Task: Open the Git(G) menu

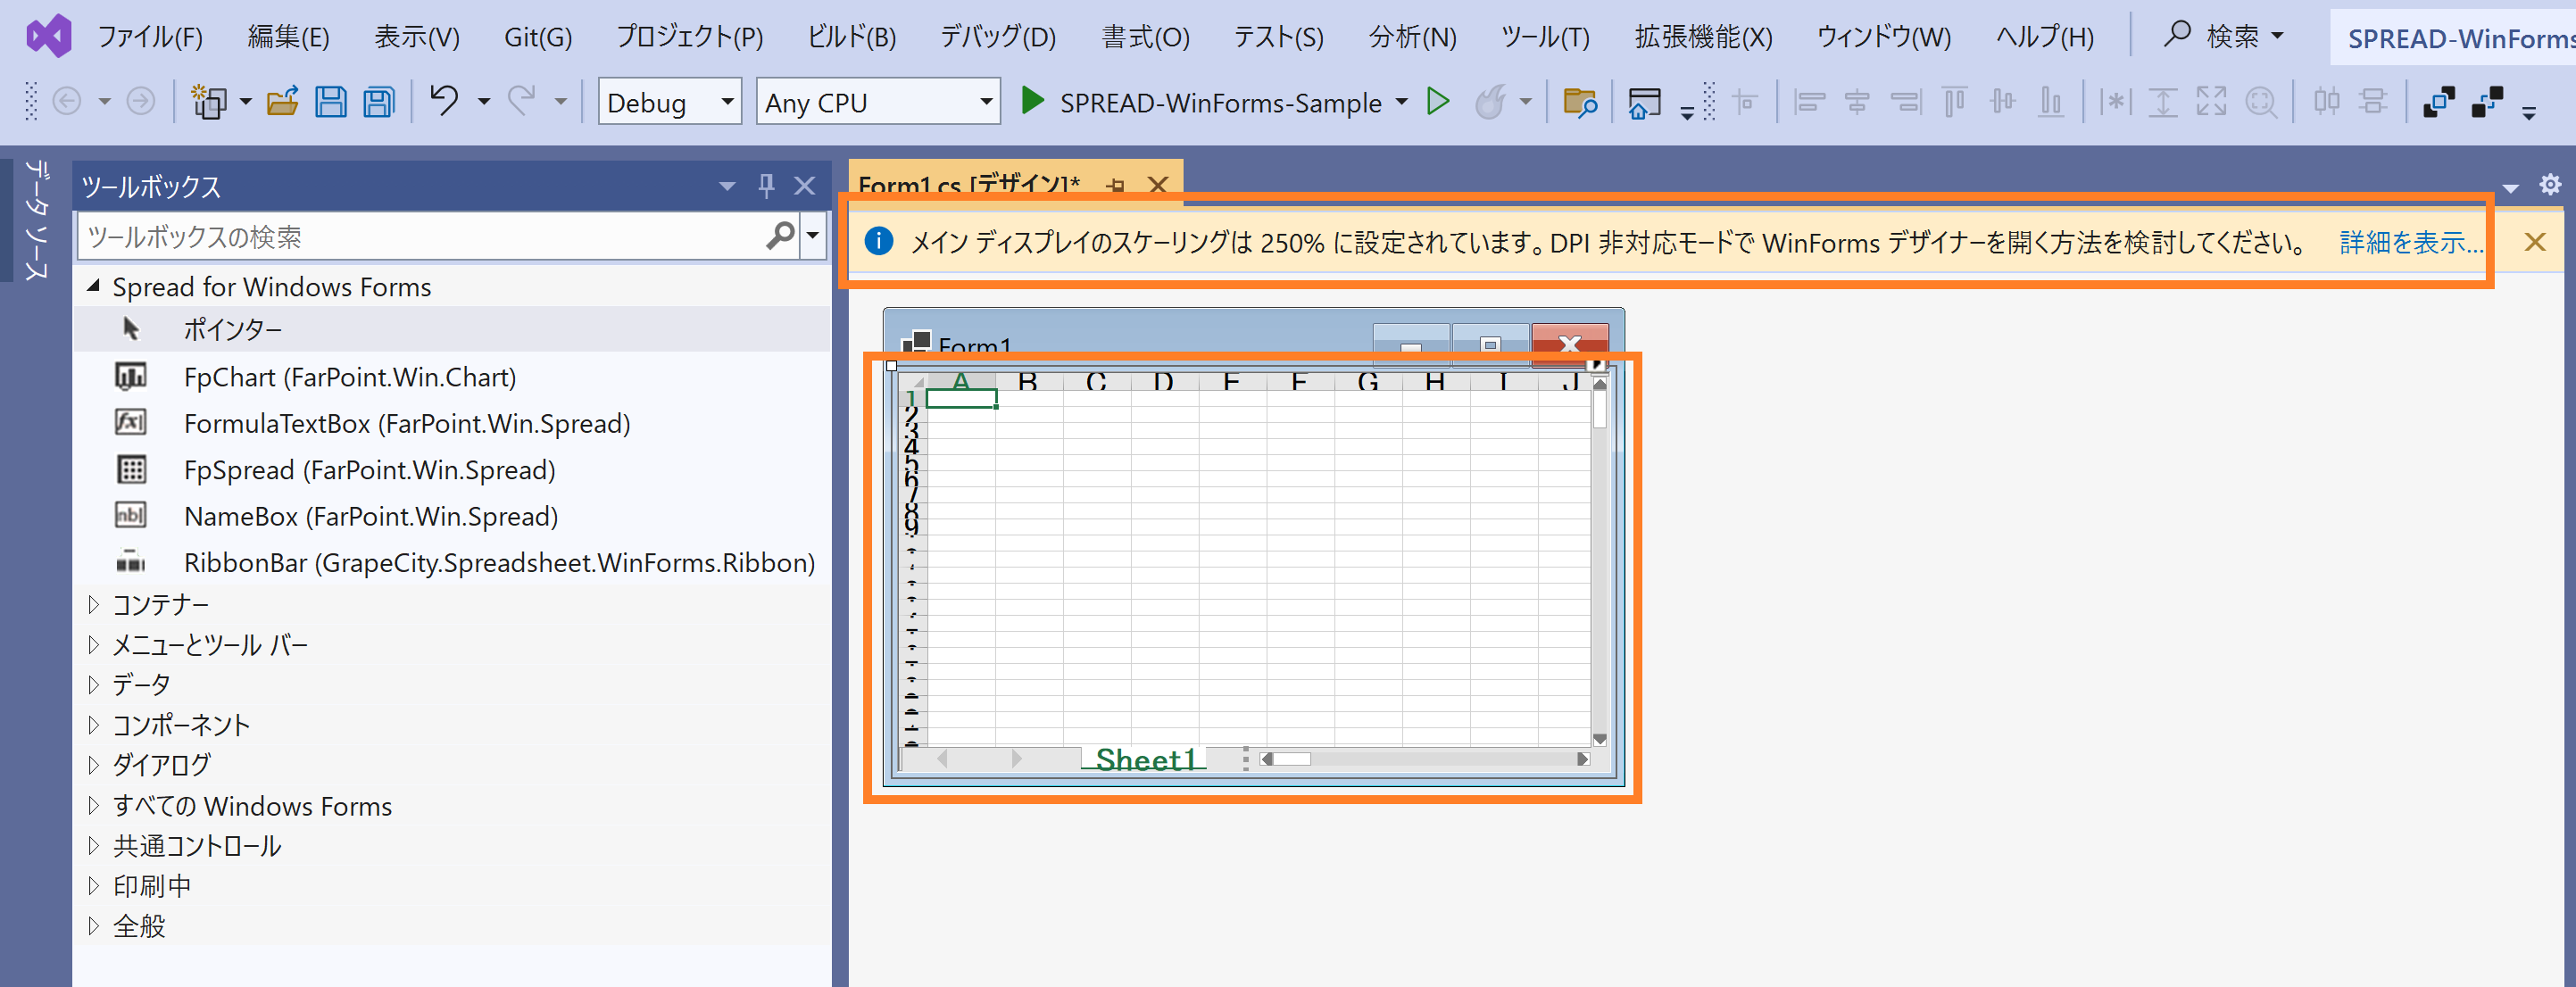Action: [x=538, y=37]
